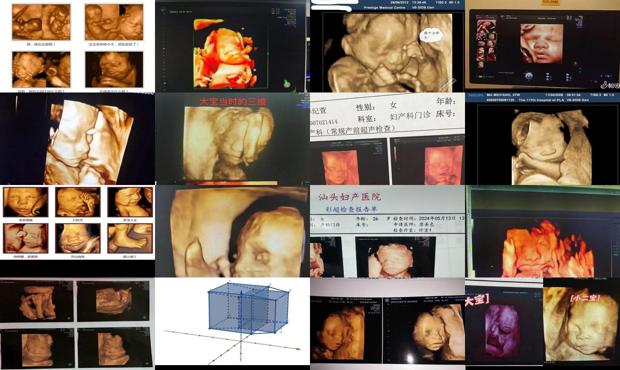Click the green cursor icon on red-orange scan

click(x=286, y=83)
